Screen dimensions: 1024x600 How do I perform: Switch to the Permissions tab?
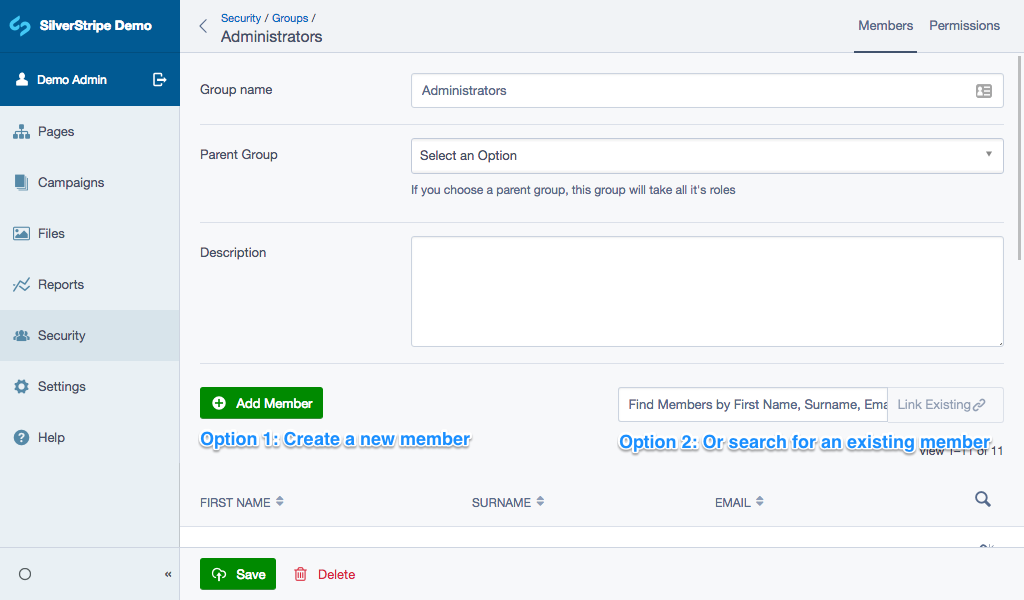[964, 26]
